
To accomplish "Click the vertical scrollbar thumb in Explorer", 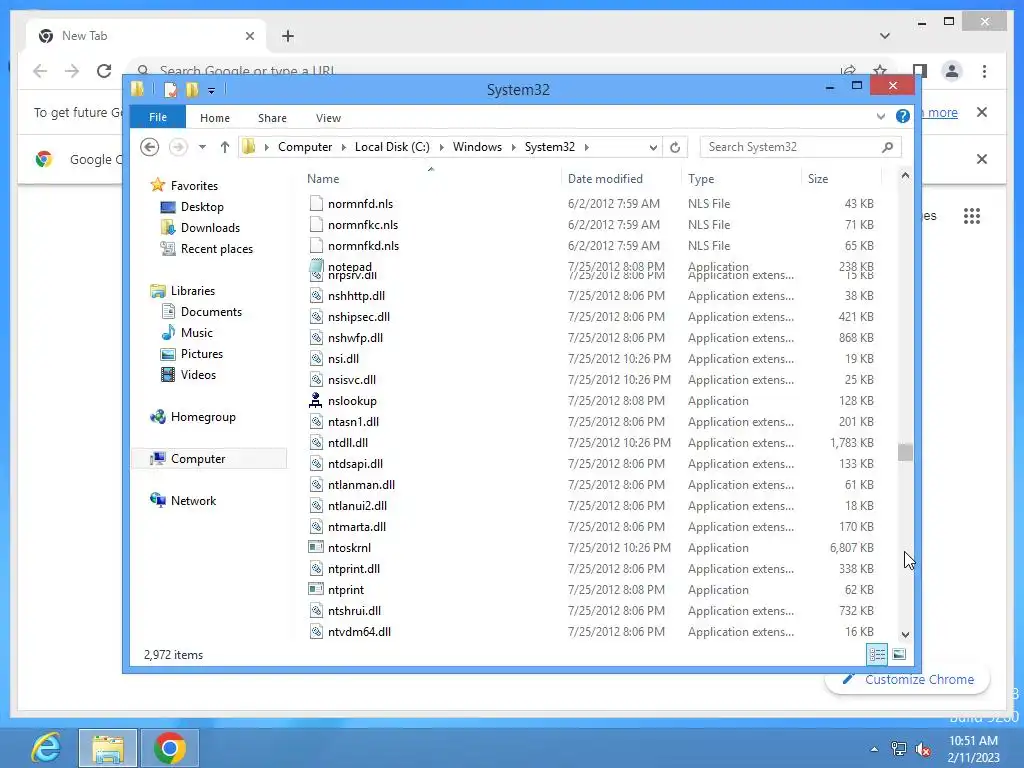I will click(905, 452).
